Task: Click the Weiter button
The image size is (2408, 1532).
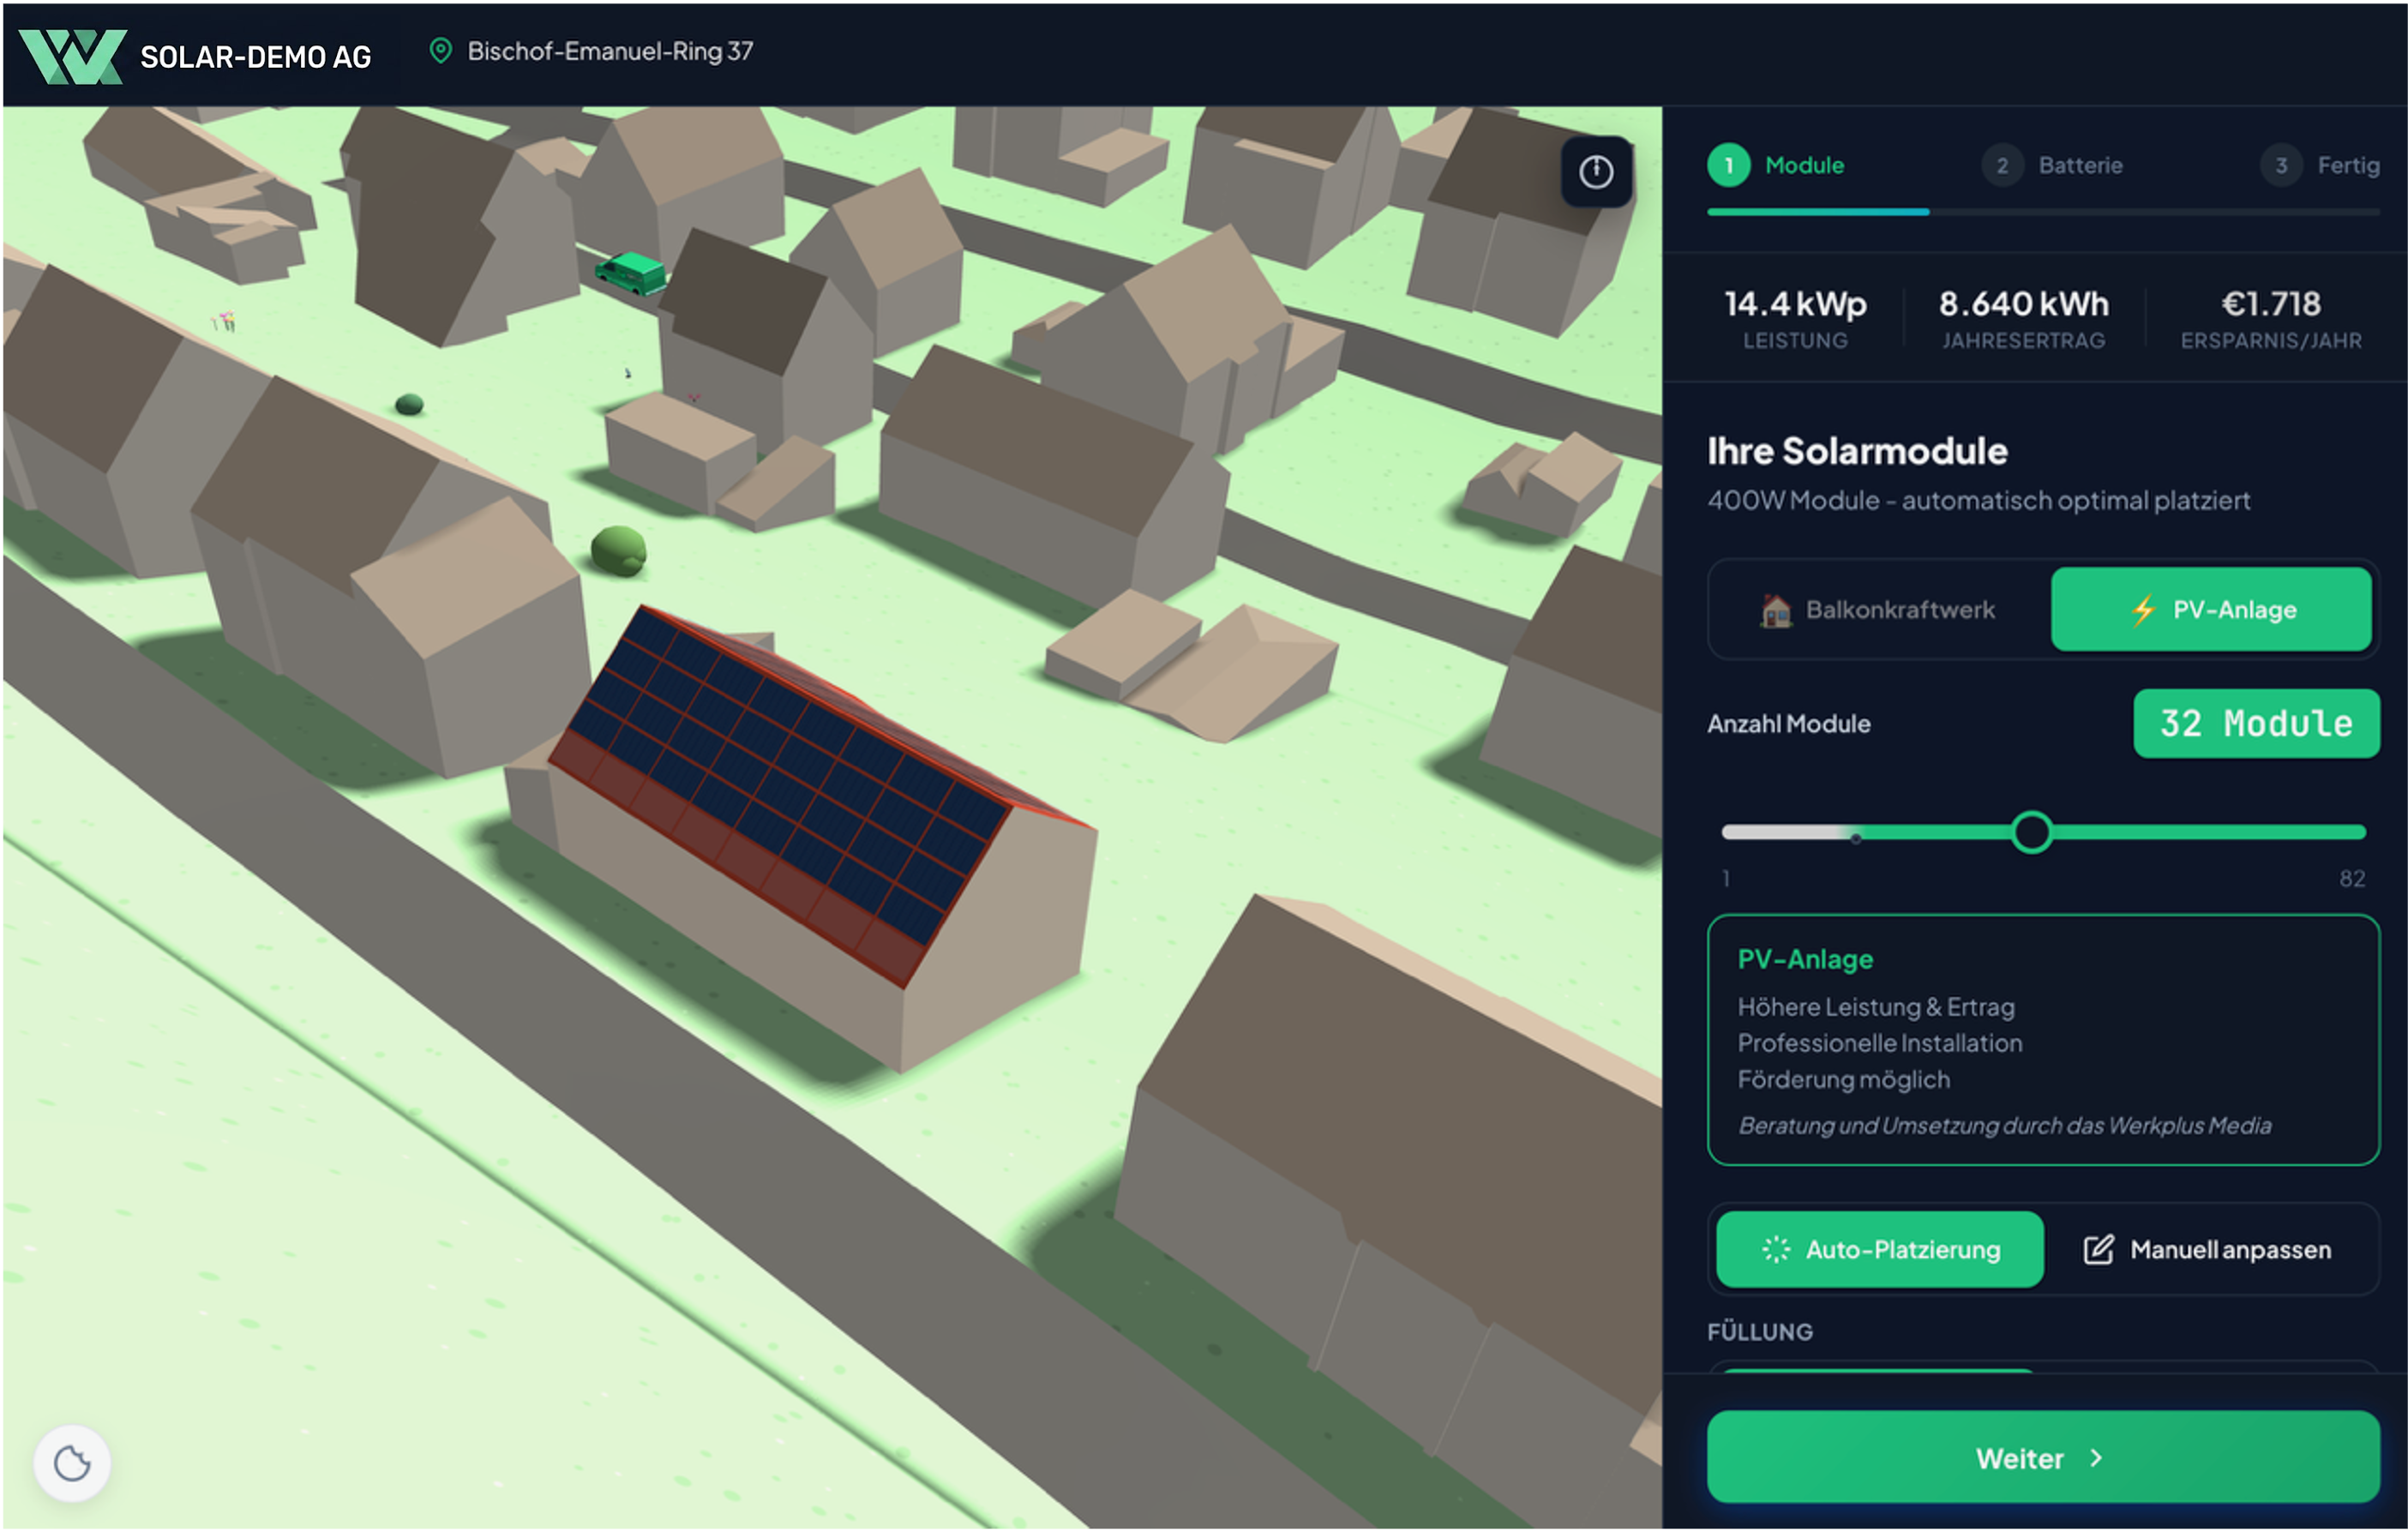Action: click(x=2043, y=1457)
